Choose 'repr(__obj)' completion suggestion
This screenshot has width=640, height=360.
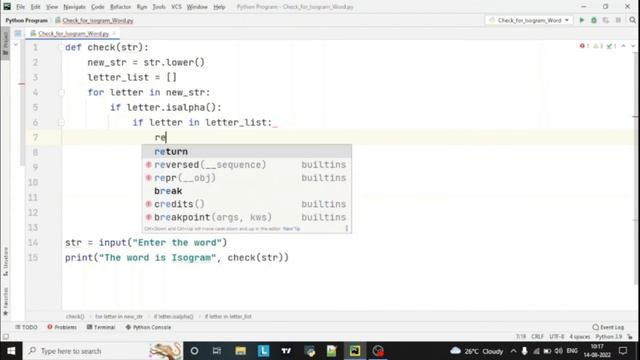tap(247, 178)
